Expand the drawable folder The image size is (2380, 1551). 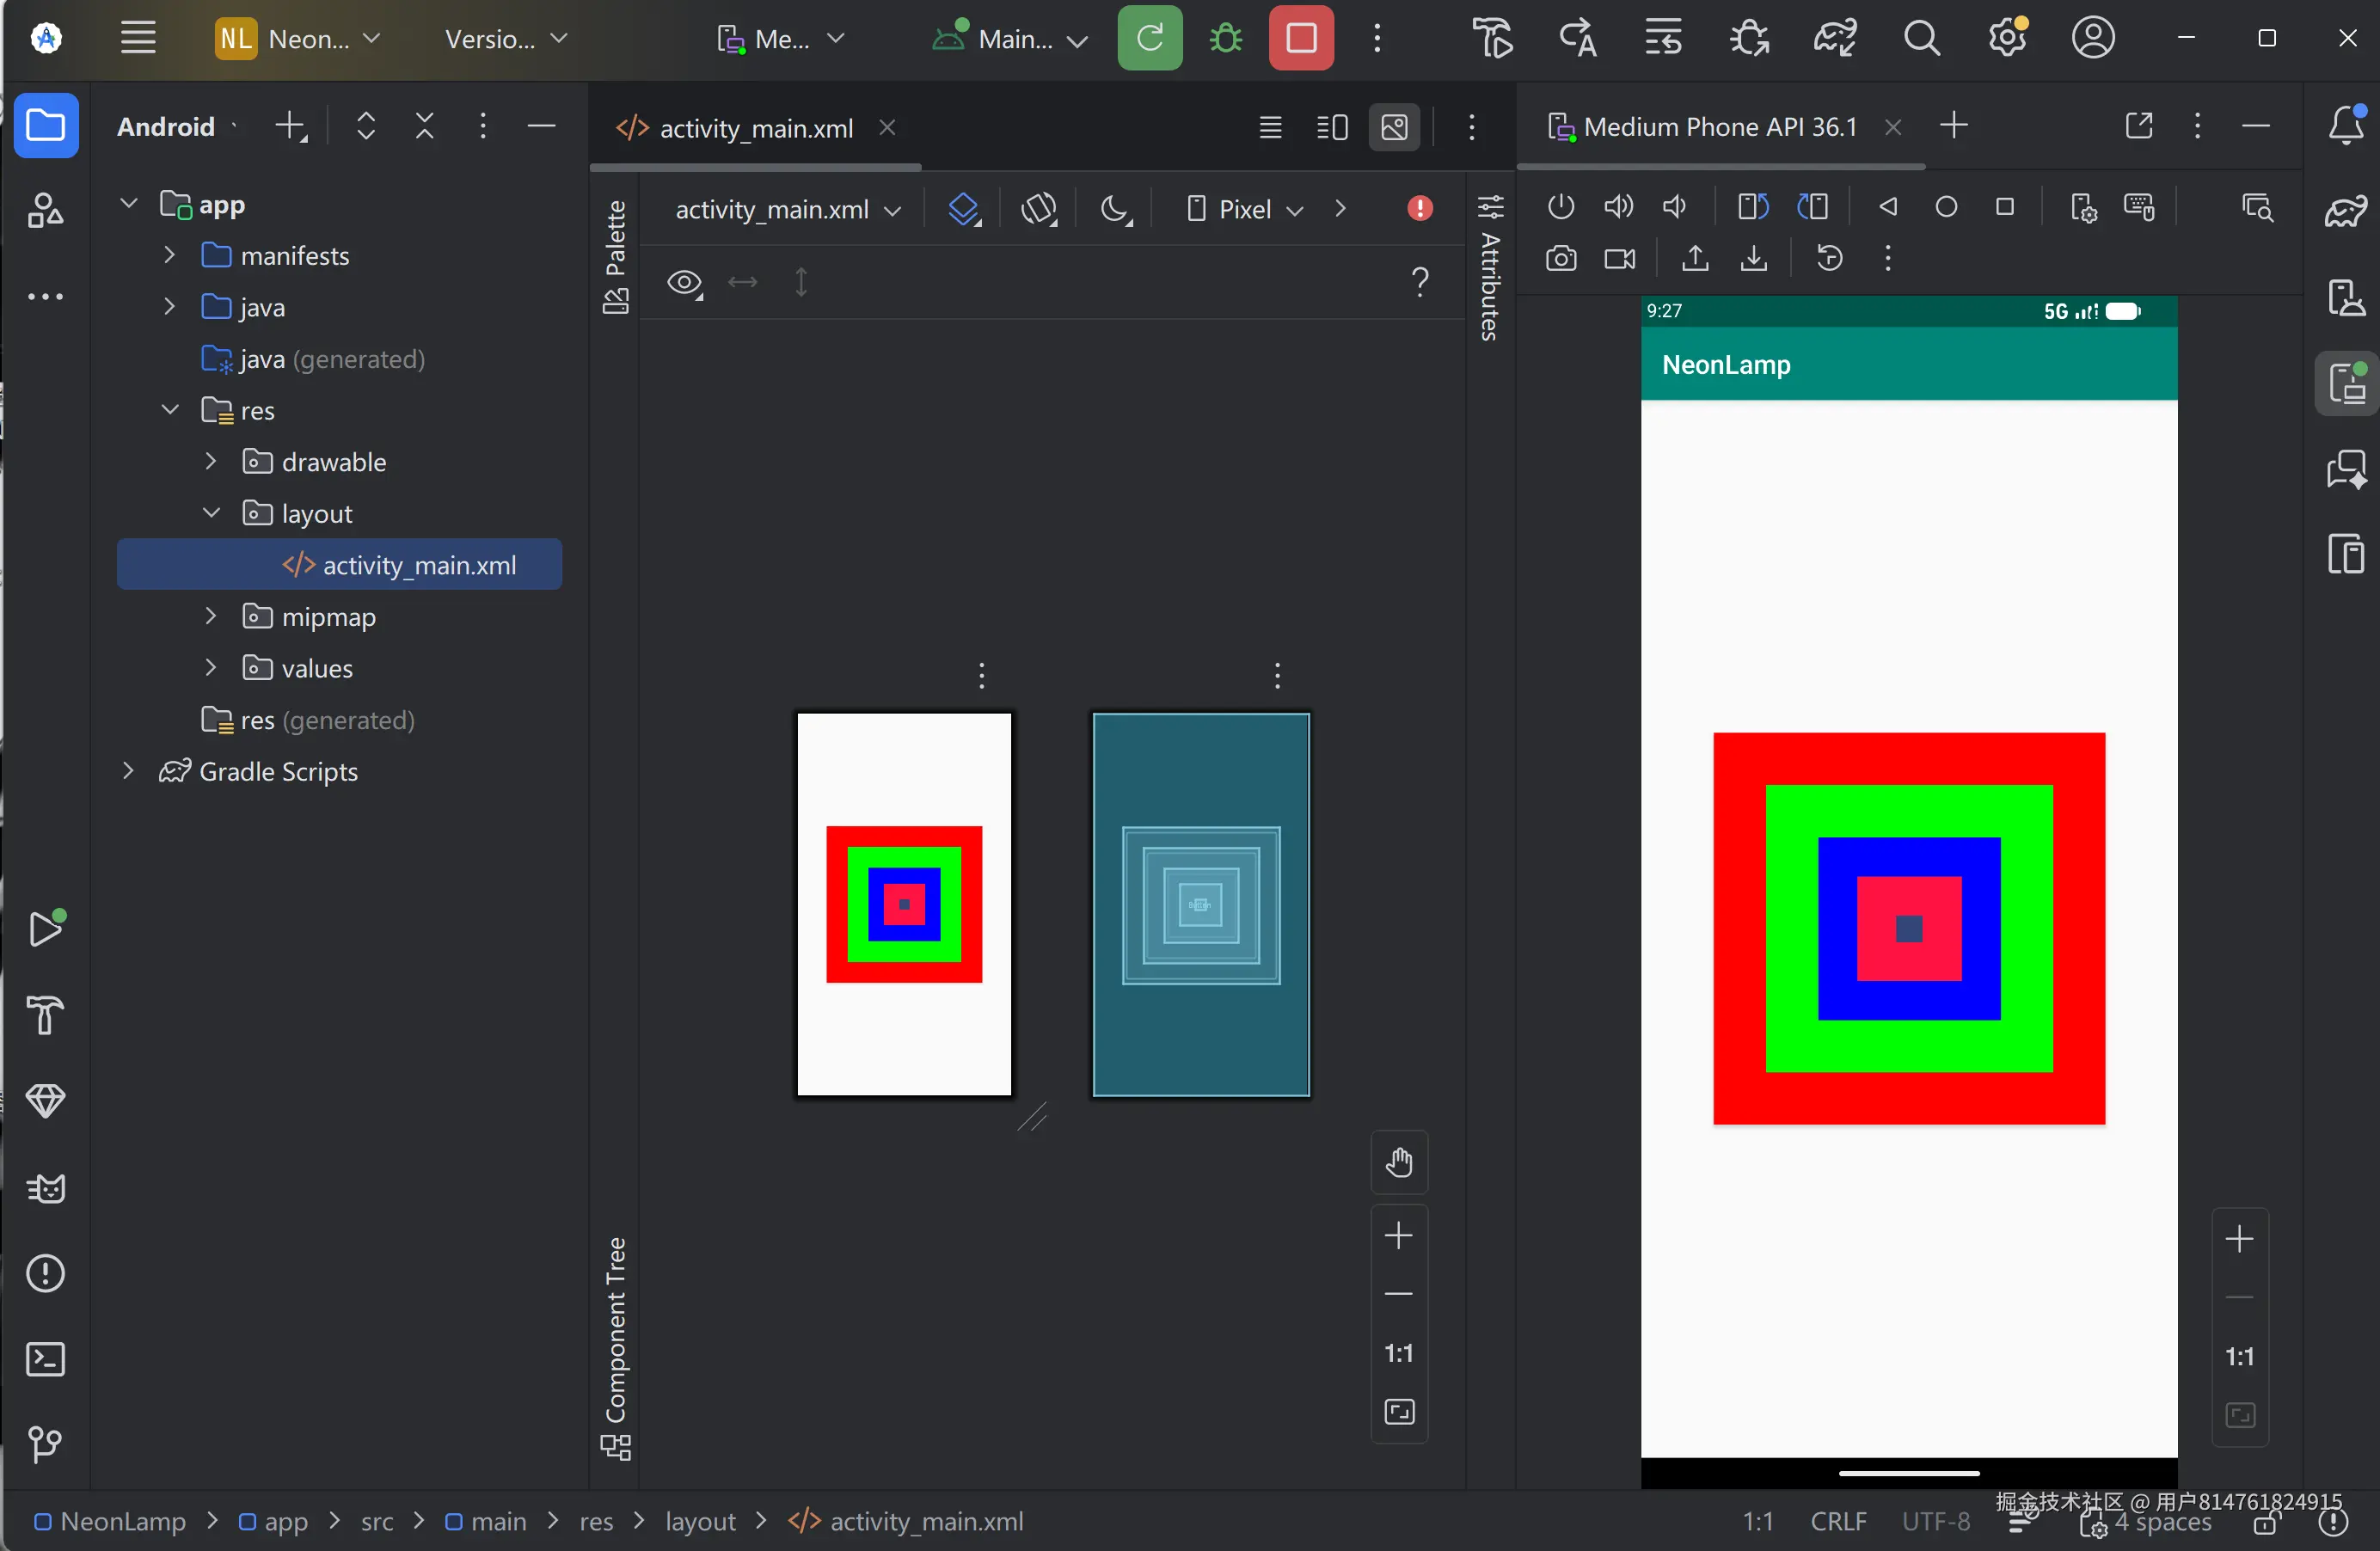click(211, 461)
